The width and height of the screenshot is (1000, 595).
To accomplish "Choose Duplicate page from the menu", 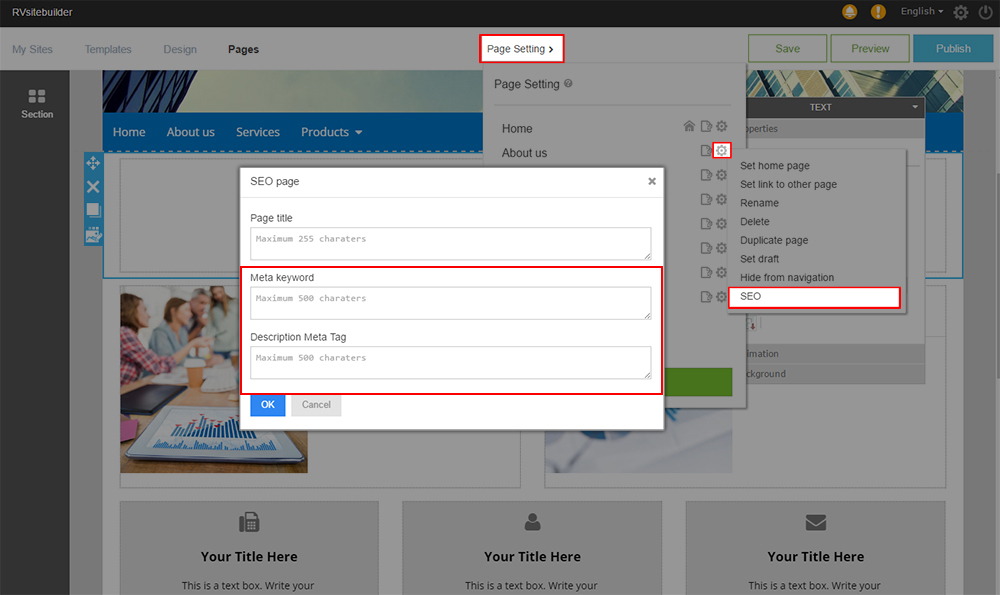I will (x=774, y=240).
